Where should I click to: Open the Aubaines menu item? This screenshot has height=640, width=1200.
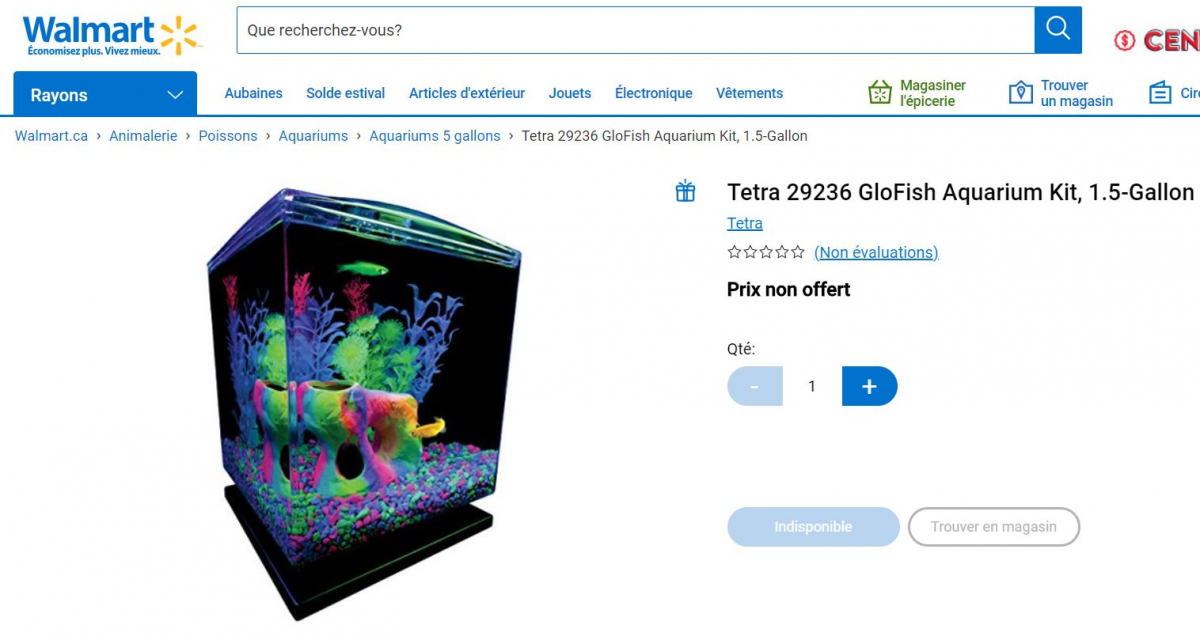pos(253,93)
